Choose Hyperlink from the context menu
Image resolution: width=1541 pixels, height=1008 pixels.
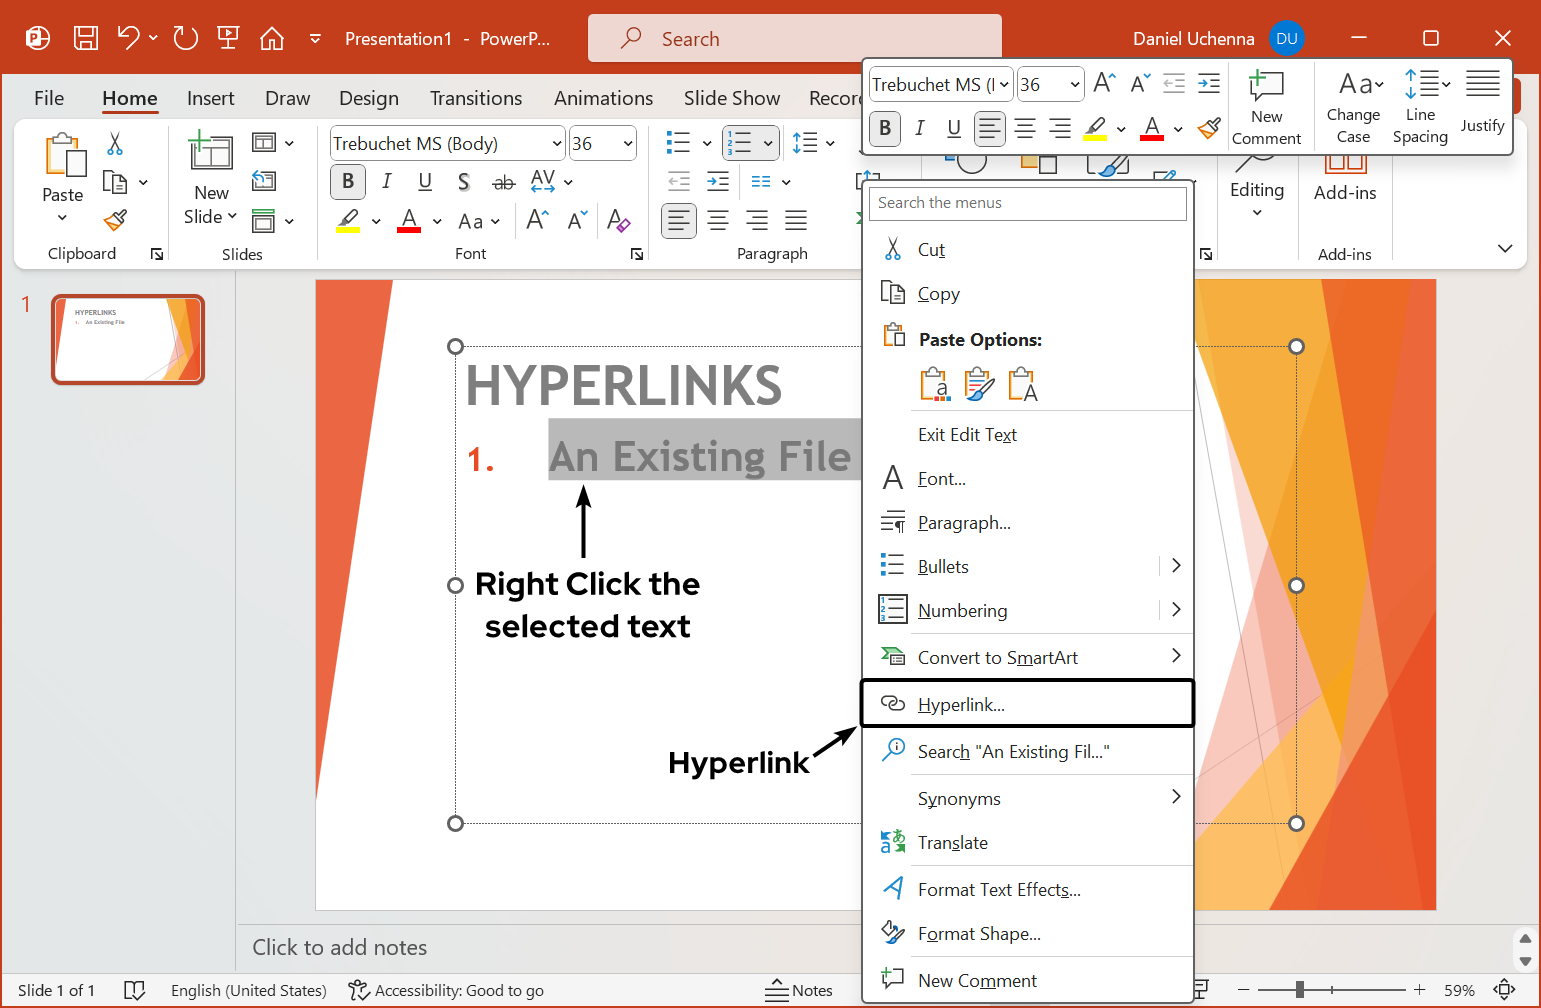pos(961,704)
